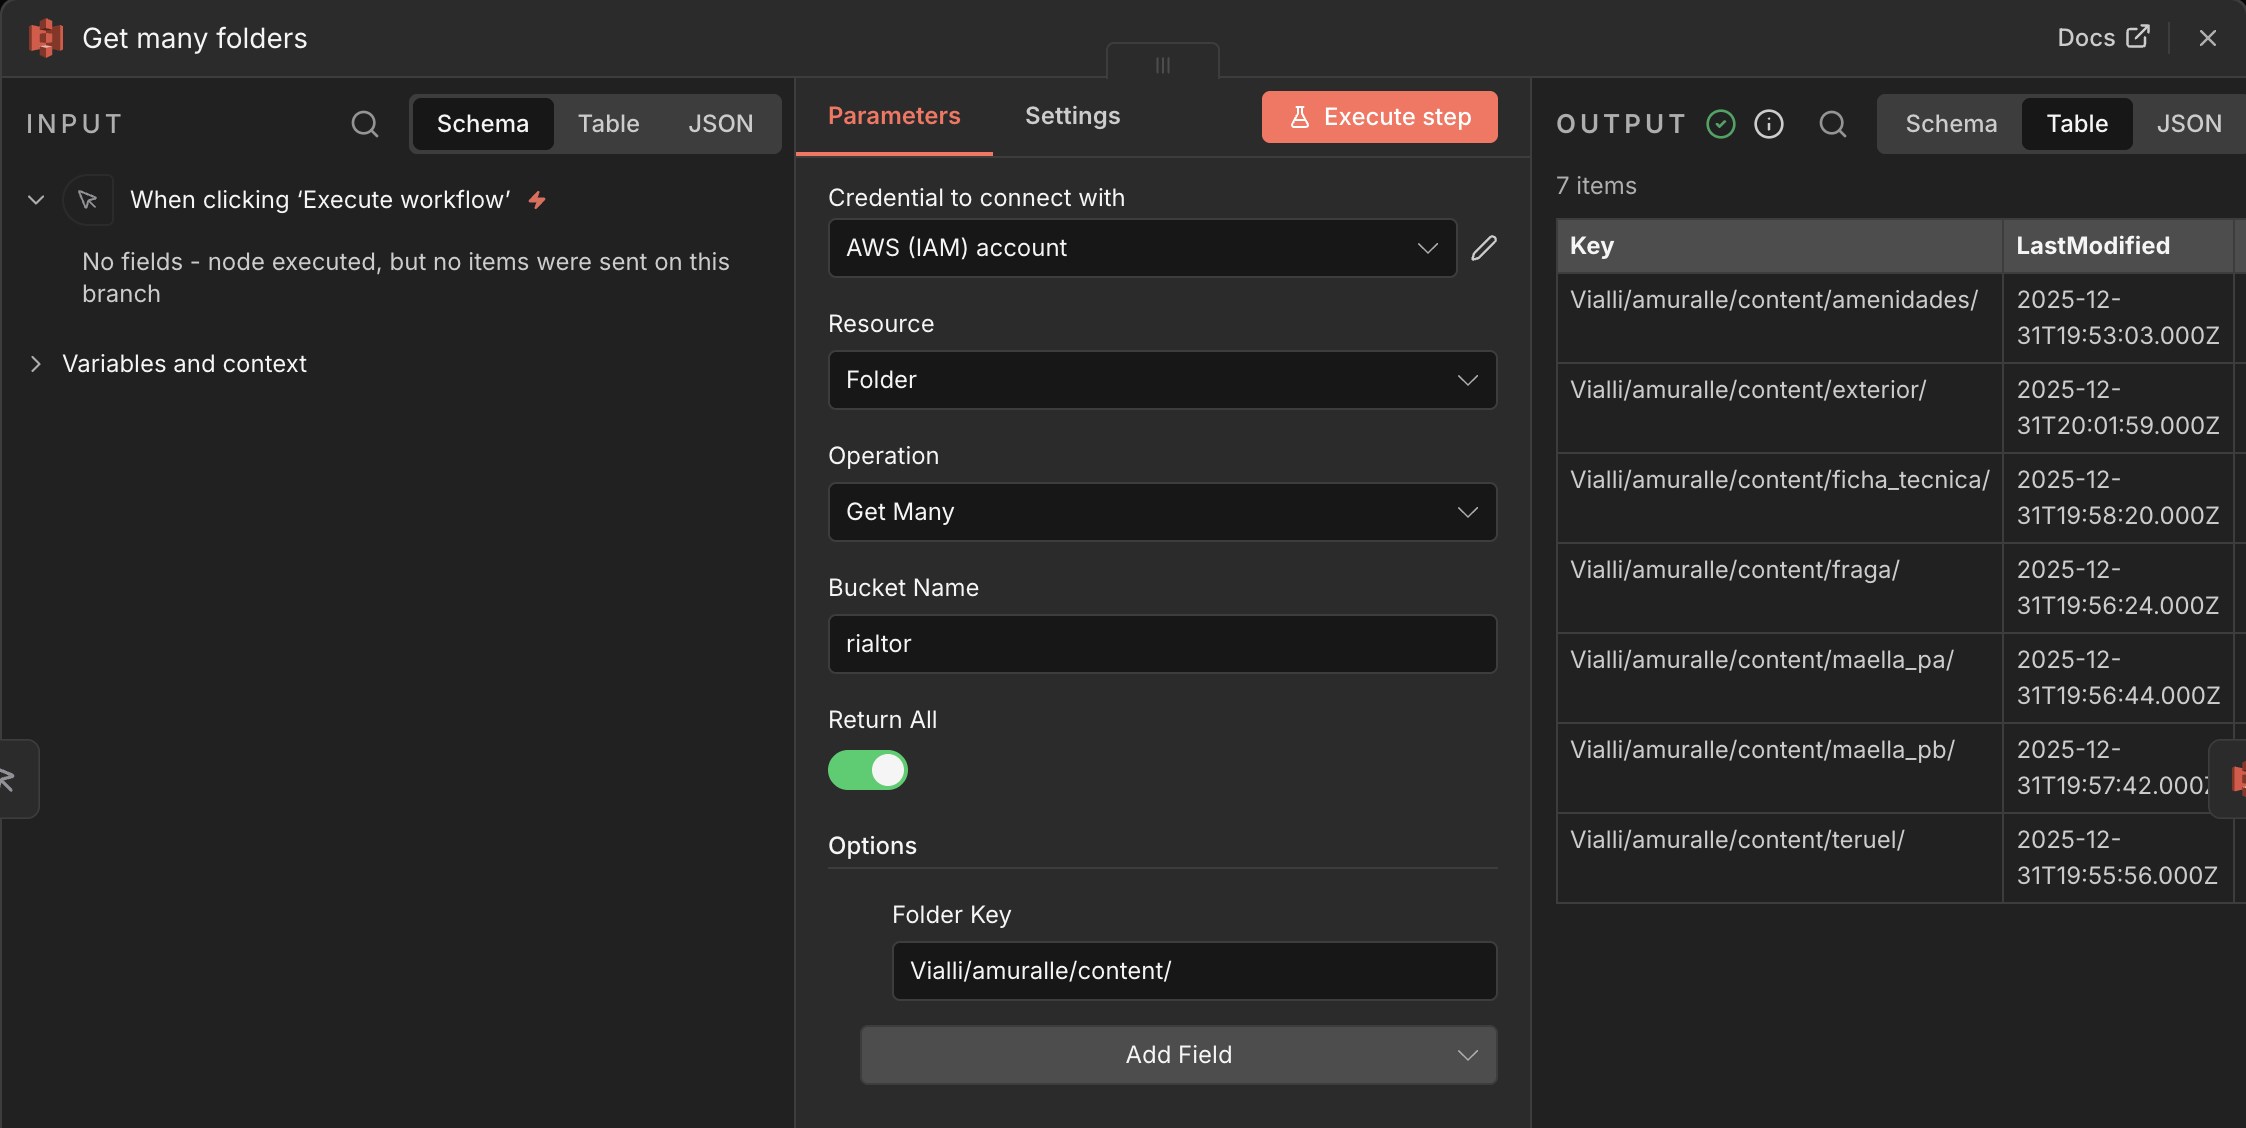Click the manual trigger cursor icon

coord(88,200)
